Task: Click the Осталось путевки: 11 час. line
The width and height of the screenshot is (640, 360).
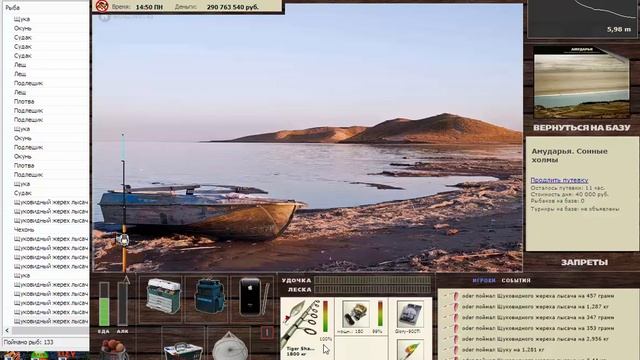Action: coord(568,188)
